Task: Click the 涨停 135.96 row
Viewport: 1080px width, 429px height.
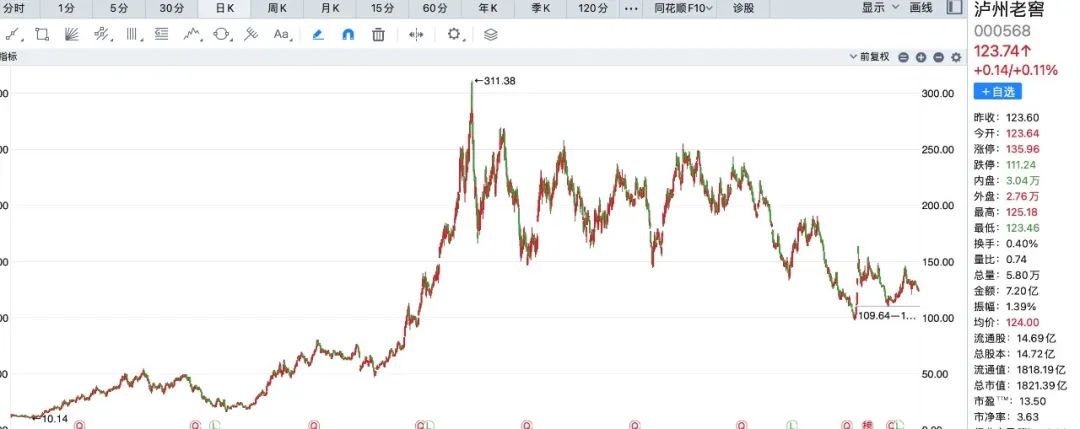Action: tap(1007, 149)
